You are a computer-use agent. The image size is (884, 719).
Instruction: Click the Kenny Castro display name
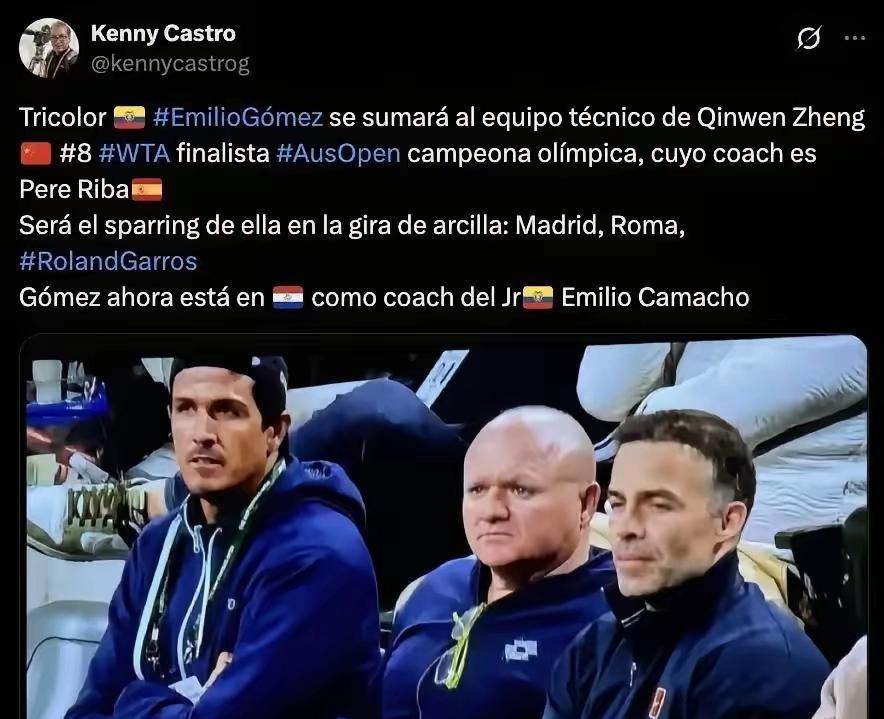pos(163,33)
